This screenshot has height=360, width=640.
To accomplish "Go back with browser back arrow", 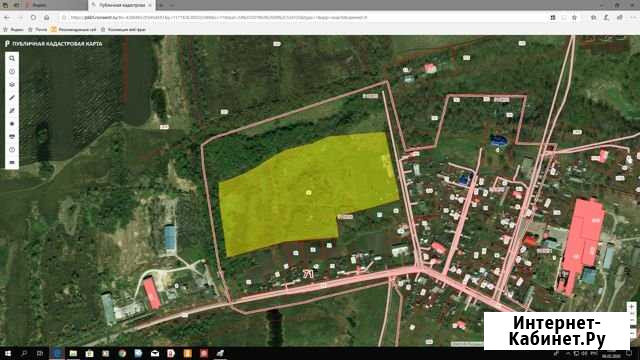I will point(7,18).
